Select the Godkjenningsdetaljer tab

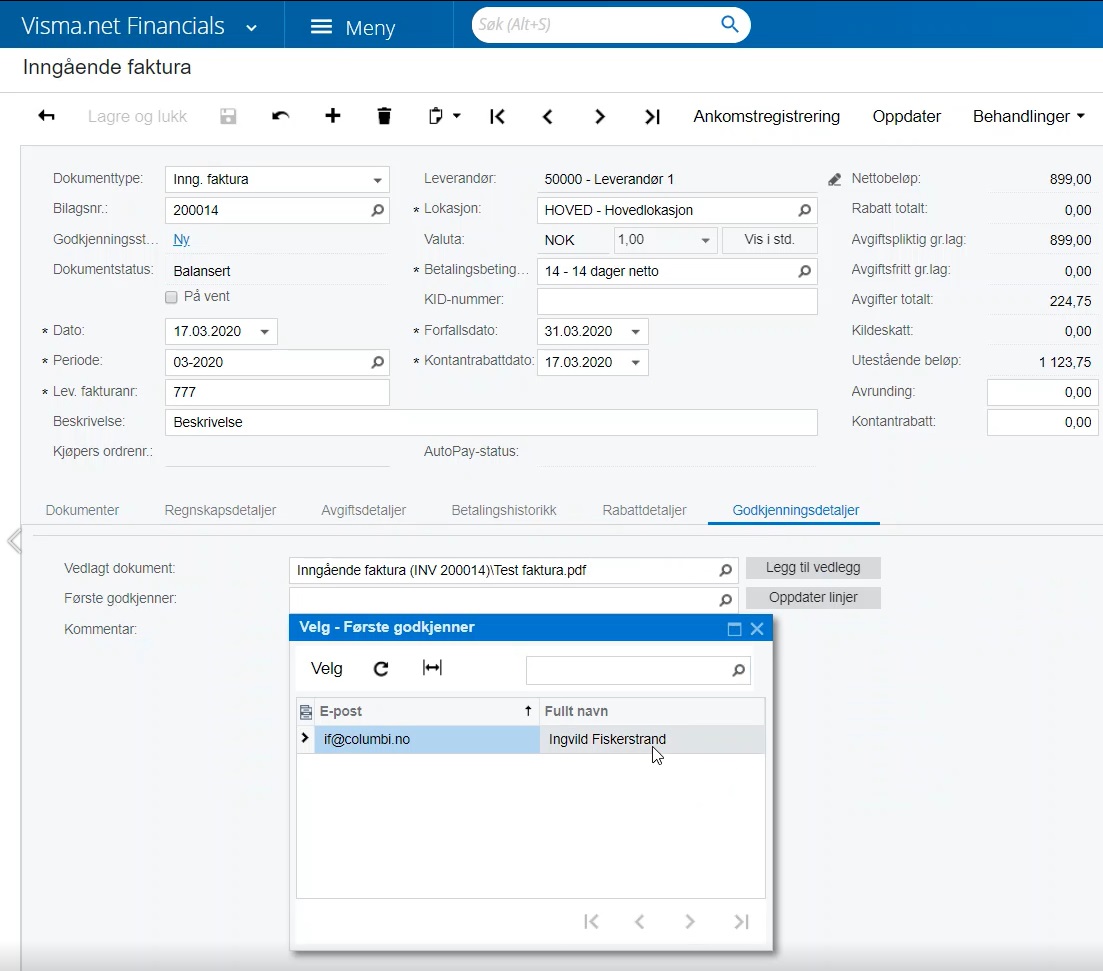(796, 510)
